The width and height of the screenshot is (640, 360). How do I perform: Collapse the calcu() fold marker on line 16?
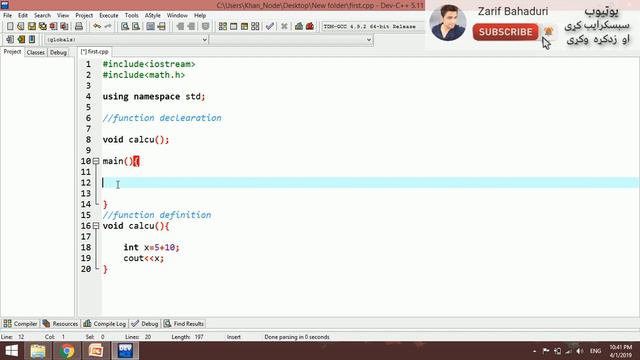pyautogui.click(x=96, y=226)
